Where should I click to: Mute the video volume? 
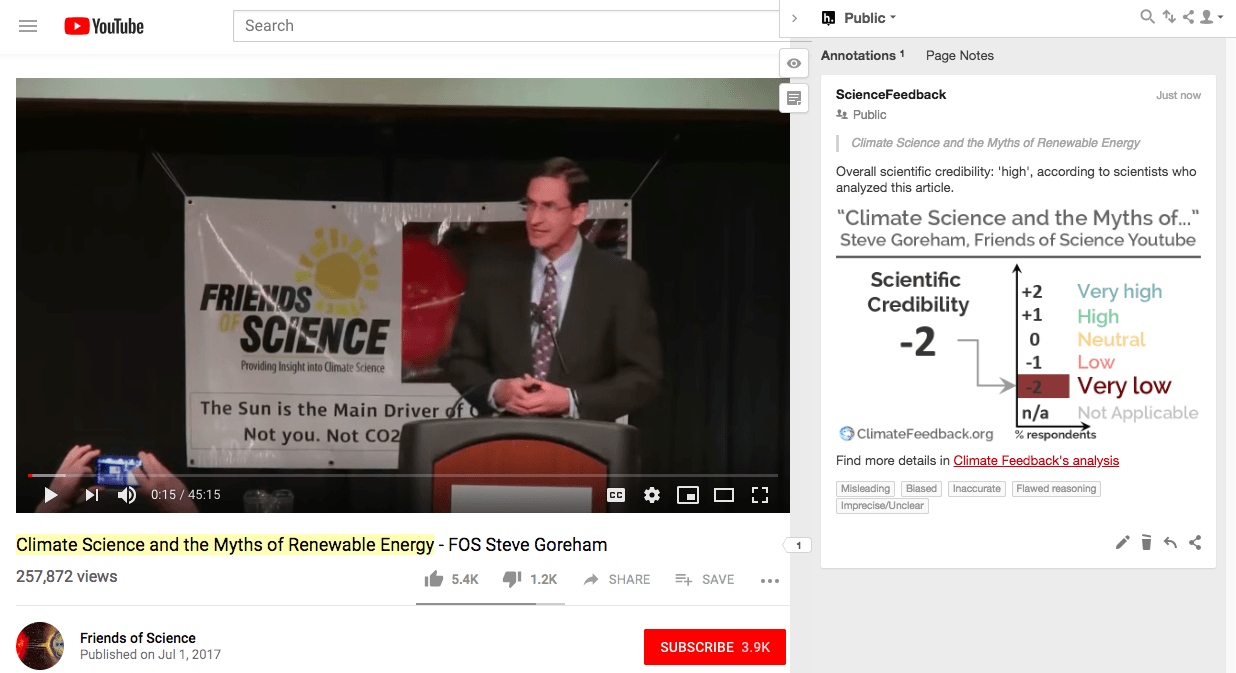pos(127,495)
